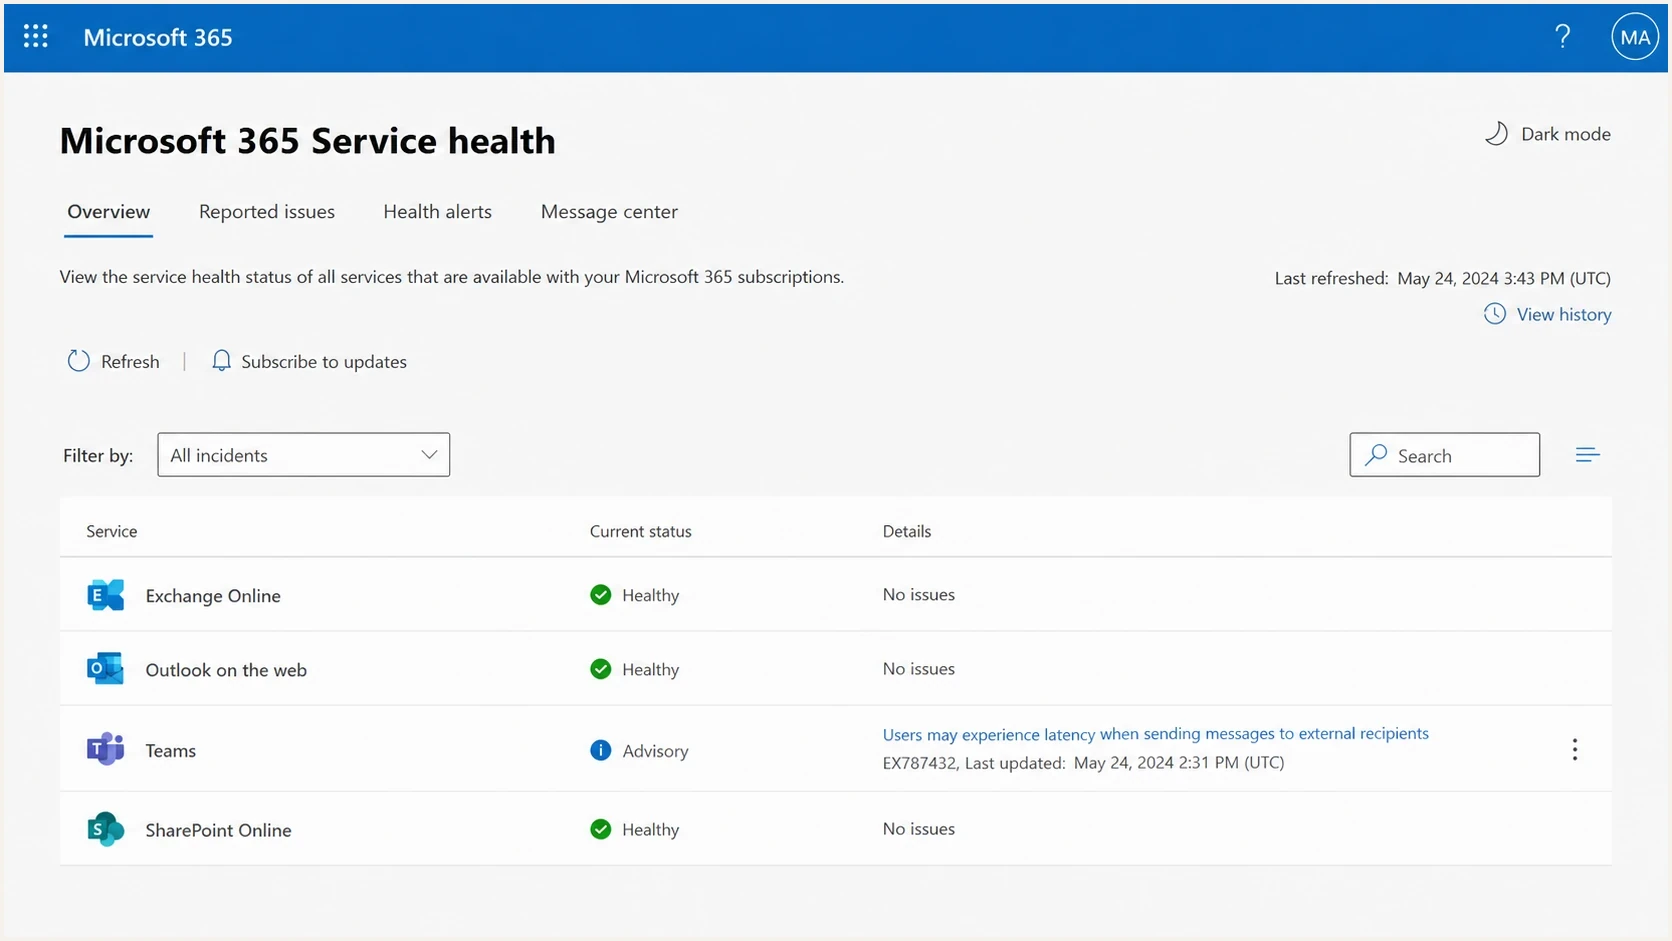Click the Refresh button label

(130, 362)
